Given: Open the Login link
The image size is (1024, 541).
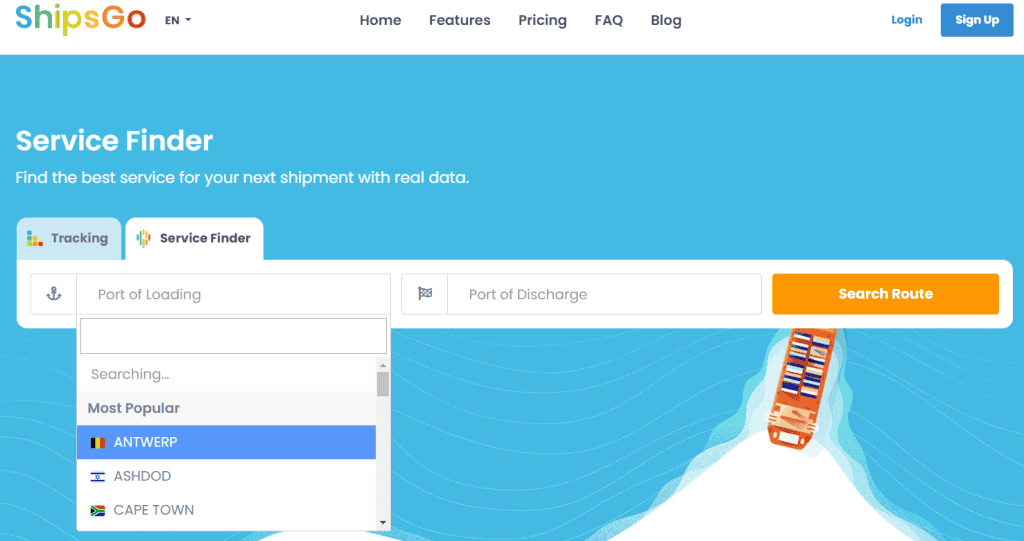Looking at the screenshot, I should (906, 20).
